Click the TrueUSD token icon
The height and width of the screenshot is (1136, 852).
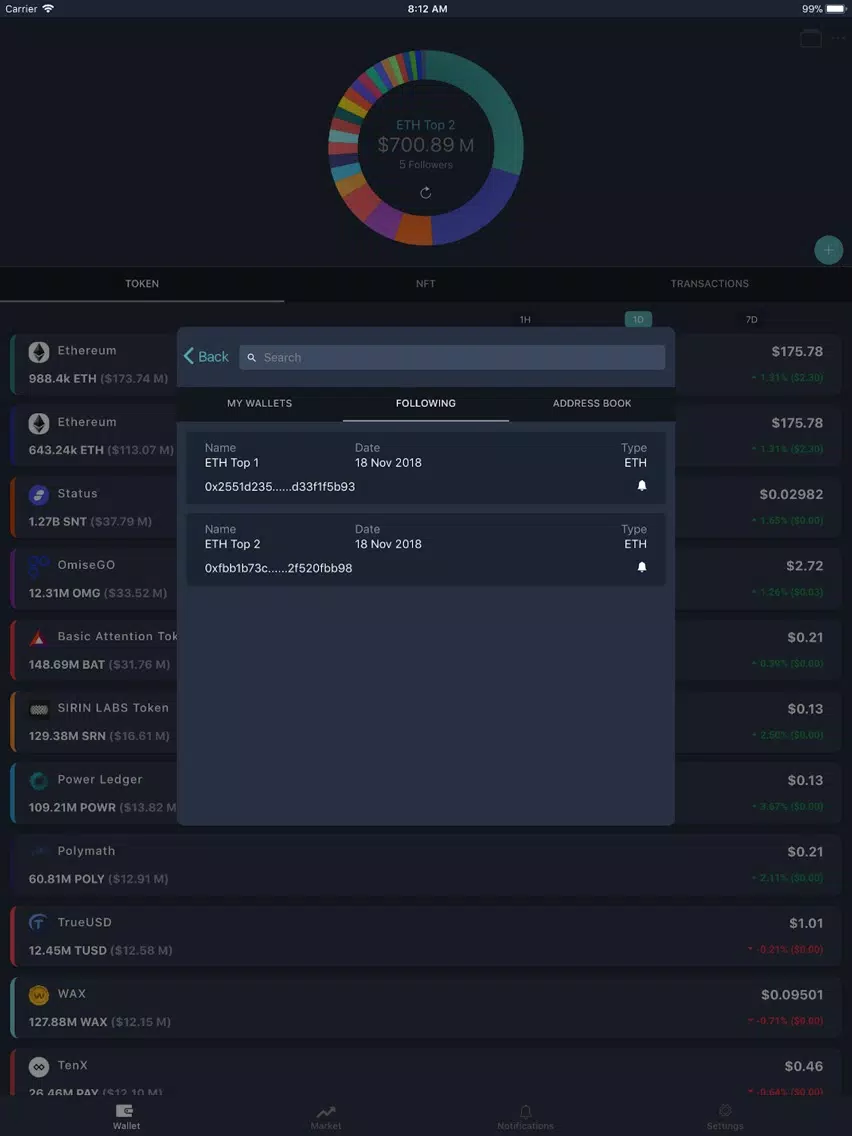pyautogui.click(x=39, y=923)
